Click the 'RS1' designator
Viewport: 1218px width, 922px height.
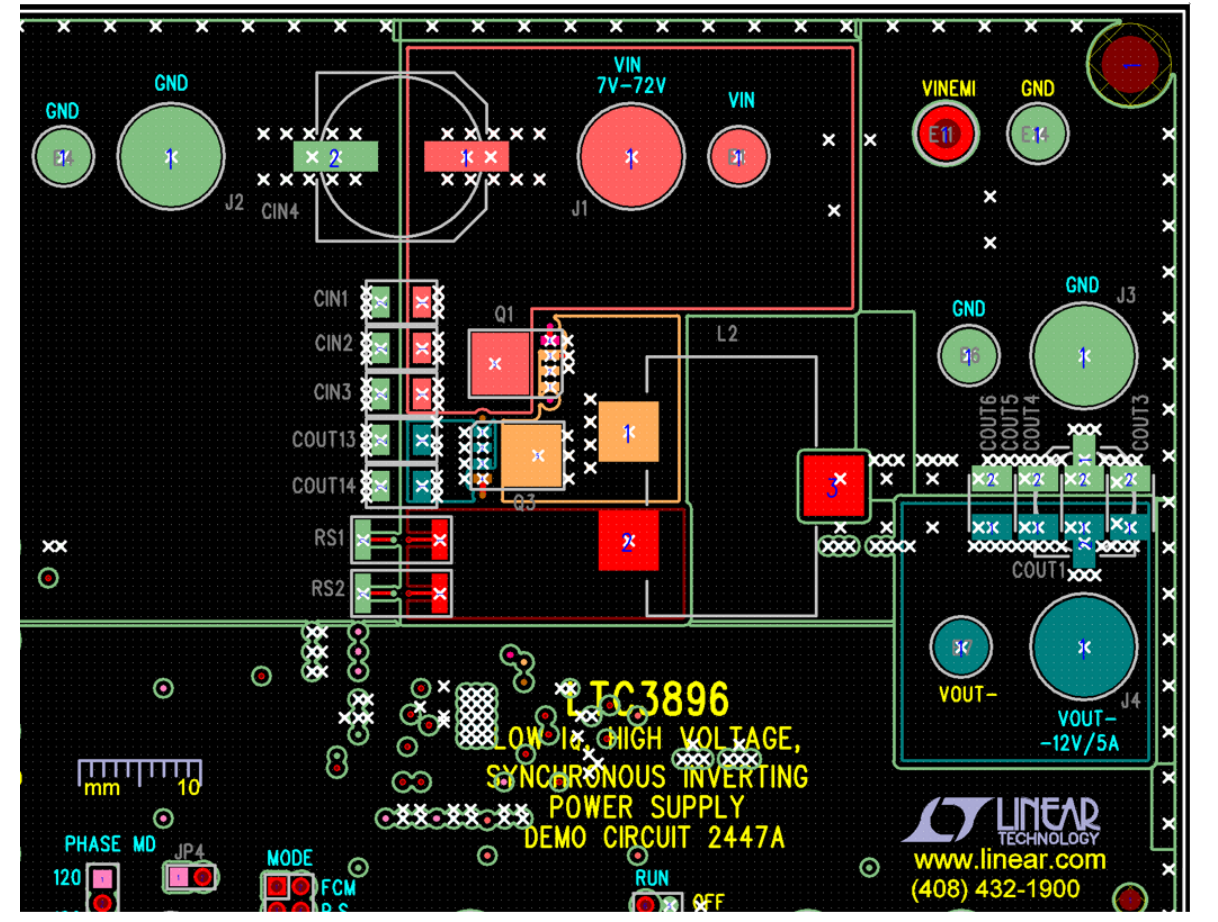coord(329,538)
